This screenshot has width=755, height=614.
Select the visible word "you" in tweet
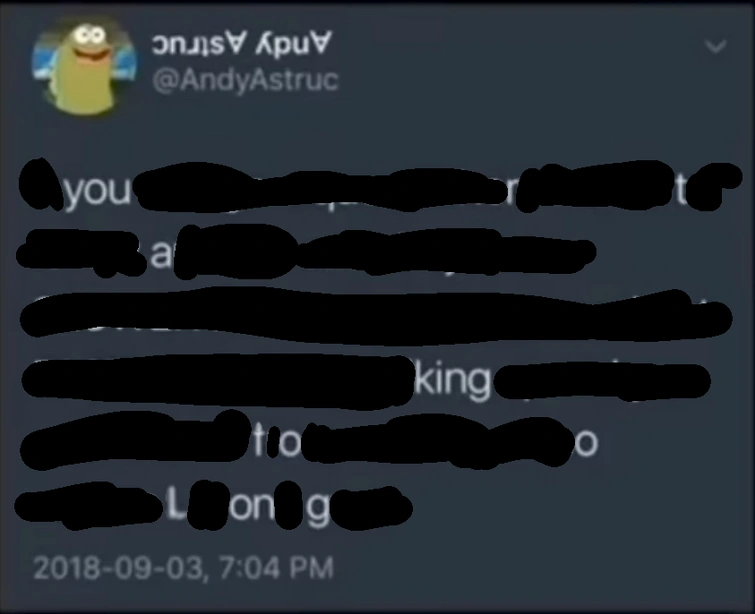click(x=98, y=191)
